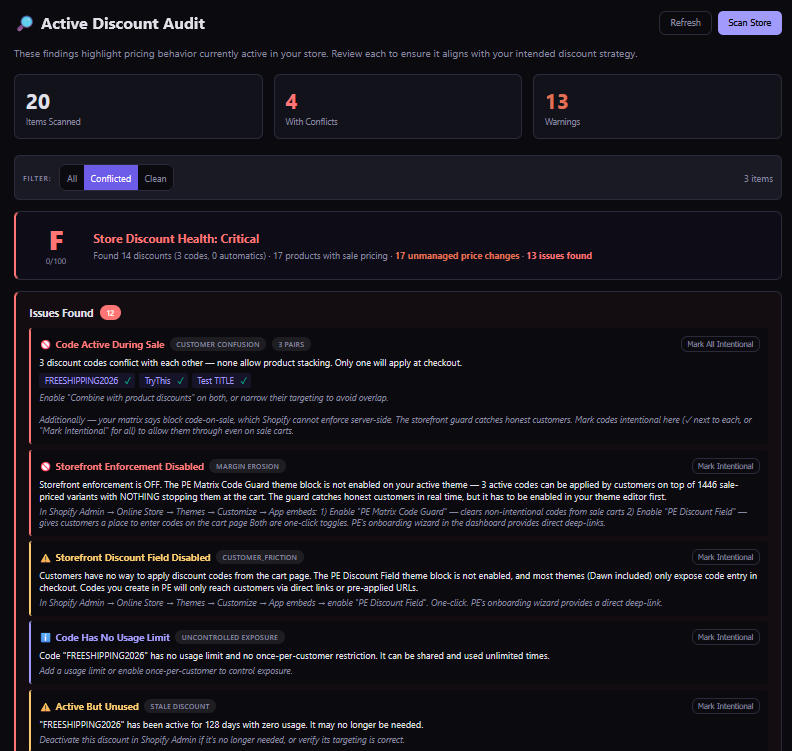Viewport: 792px width, 751px height.
Task: Click the 3 PAIRS tag
Action: 291,344
